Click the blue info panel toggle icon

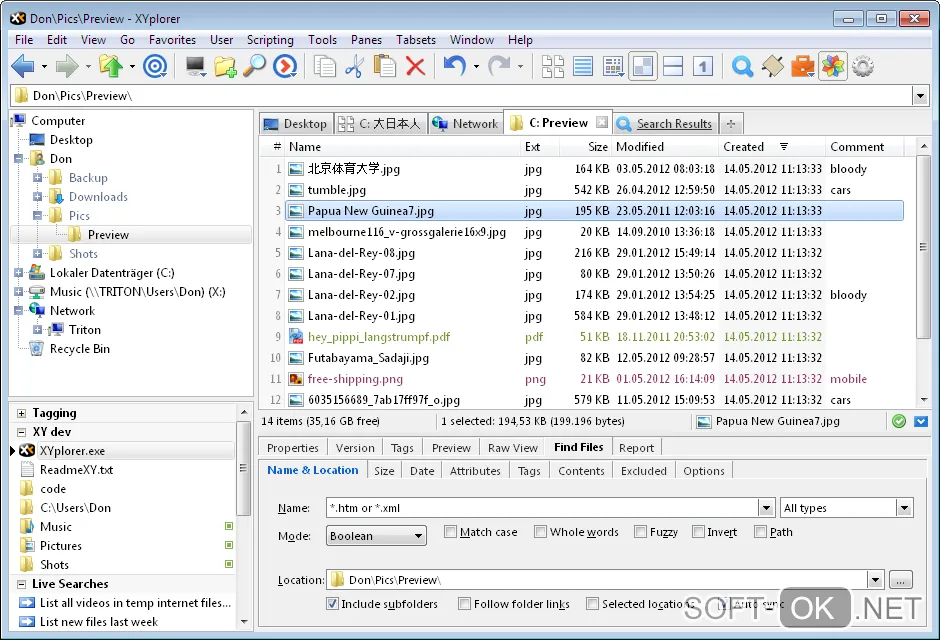point(921,421)
